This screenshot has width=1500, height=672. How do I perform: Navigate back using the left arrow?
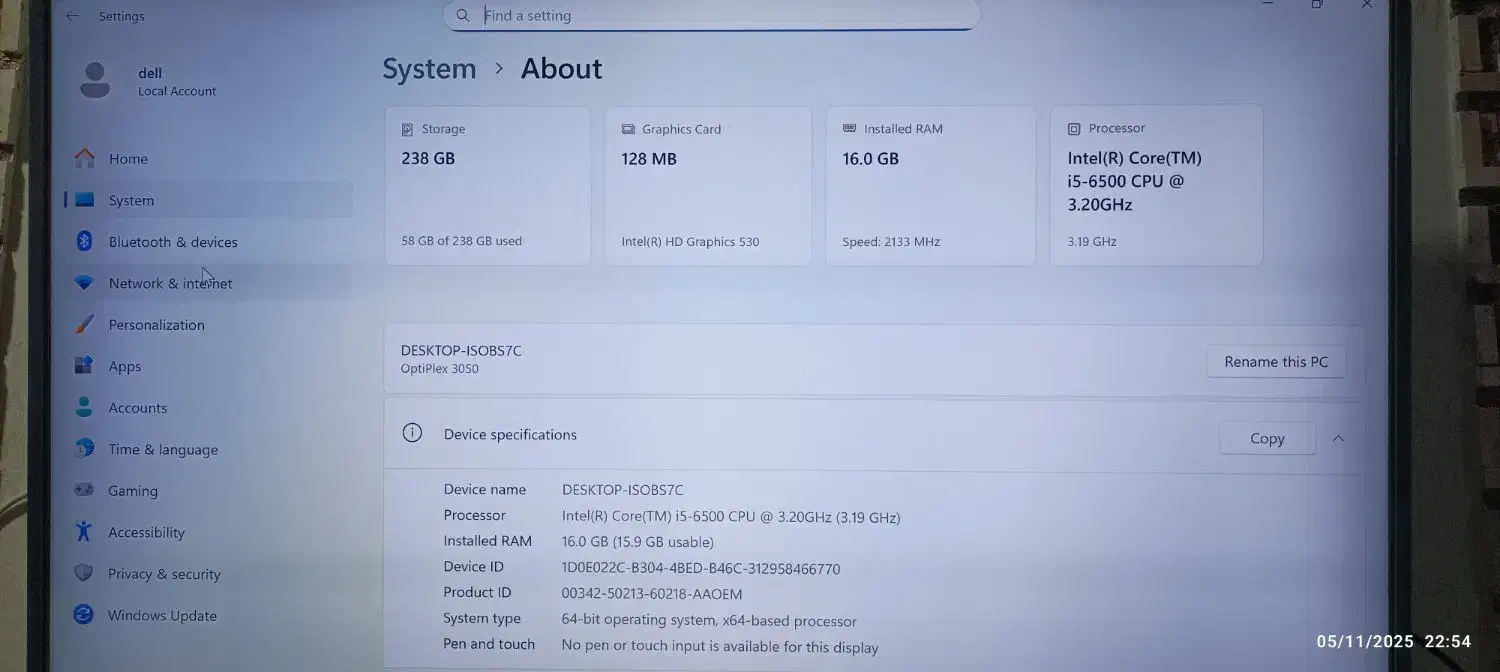[71, 15]
